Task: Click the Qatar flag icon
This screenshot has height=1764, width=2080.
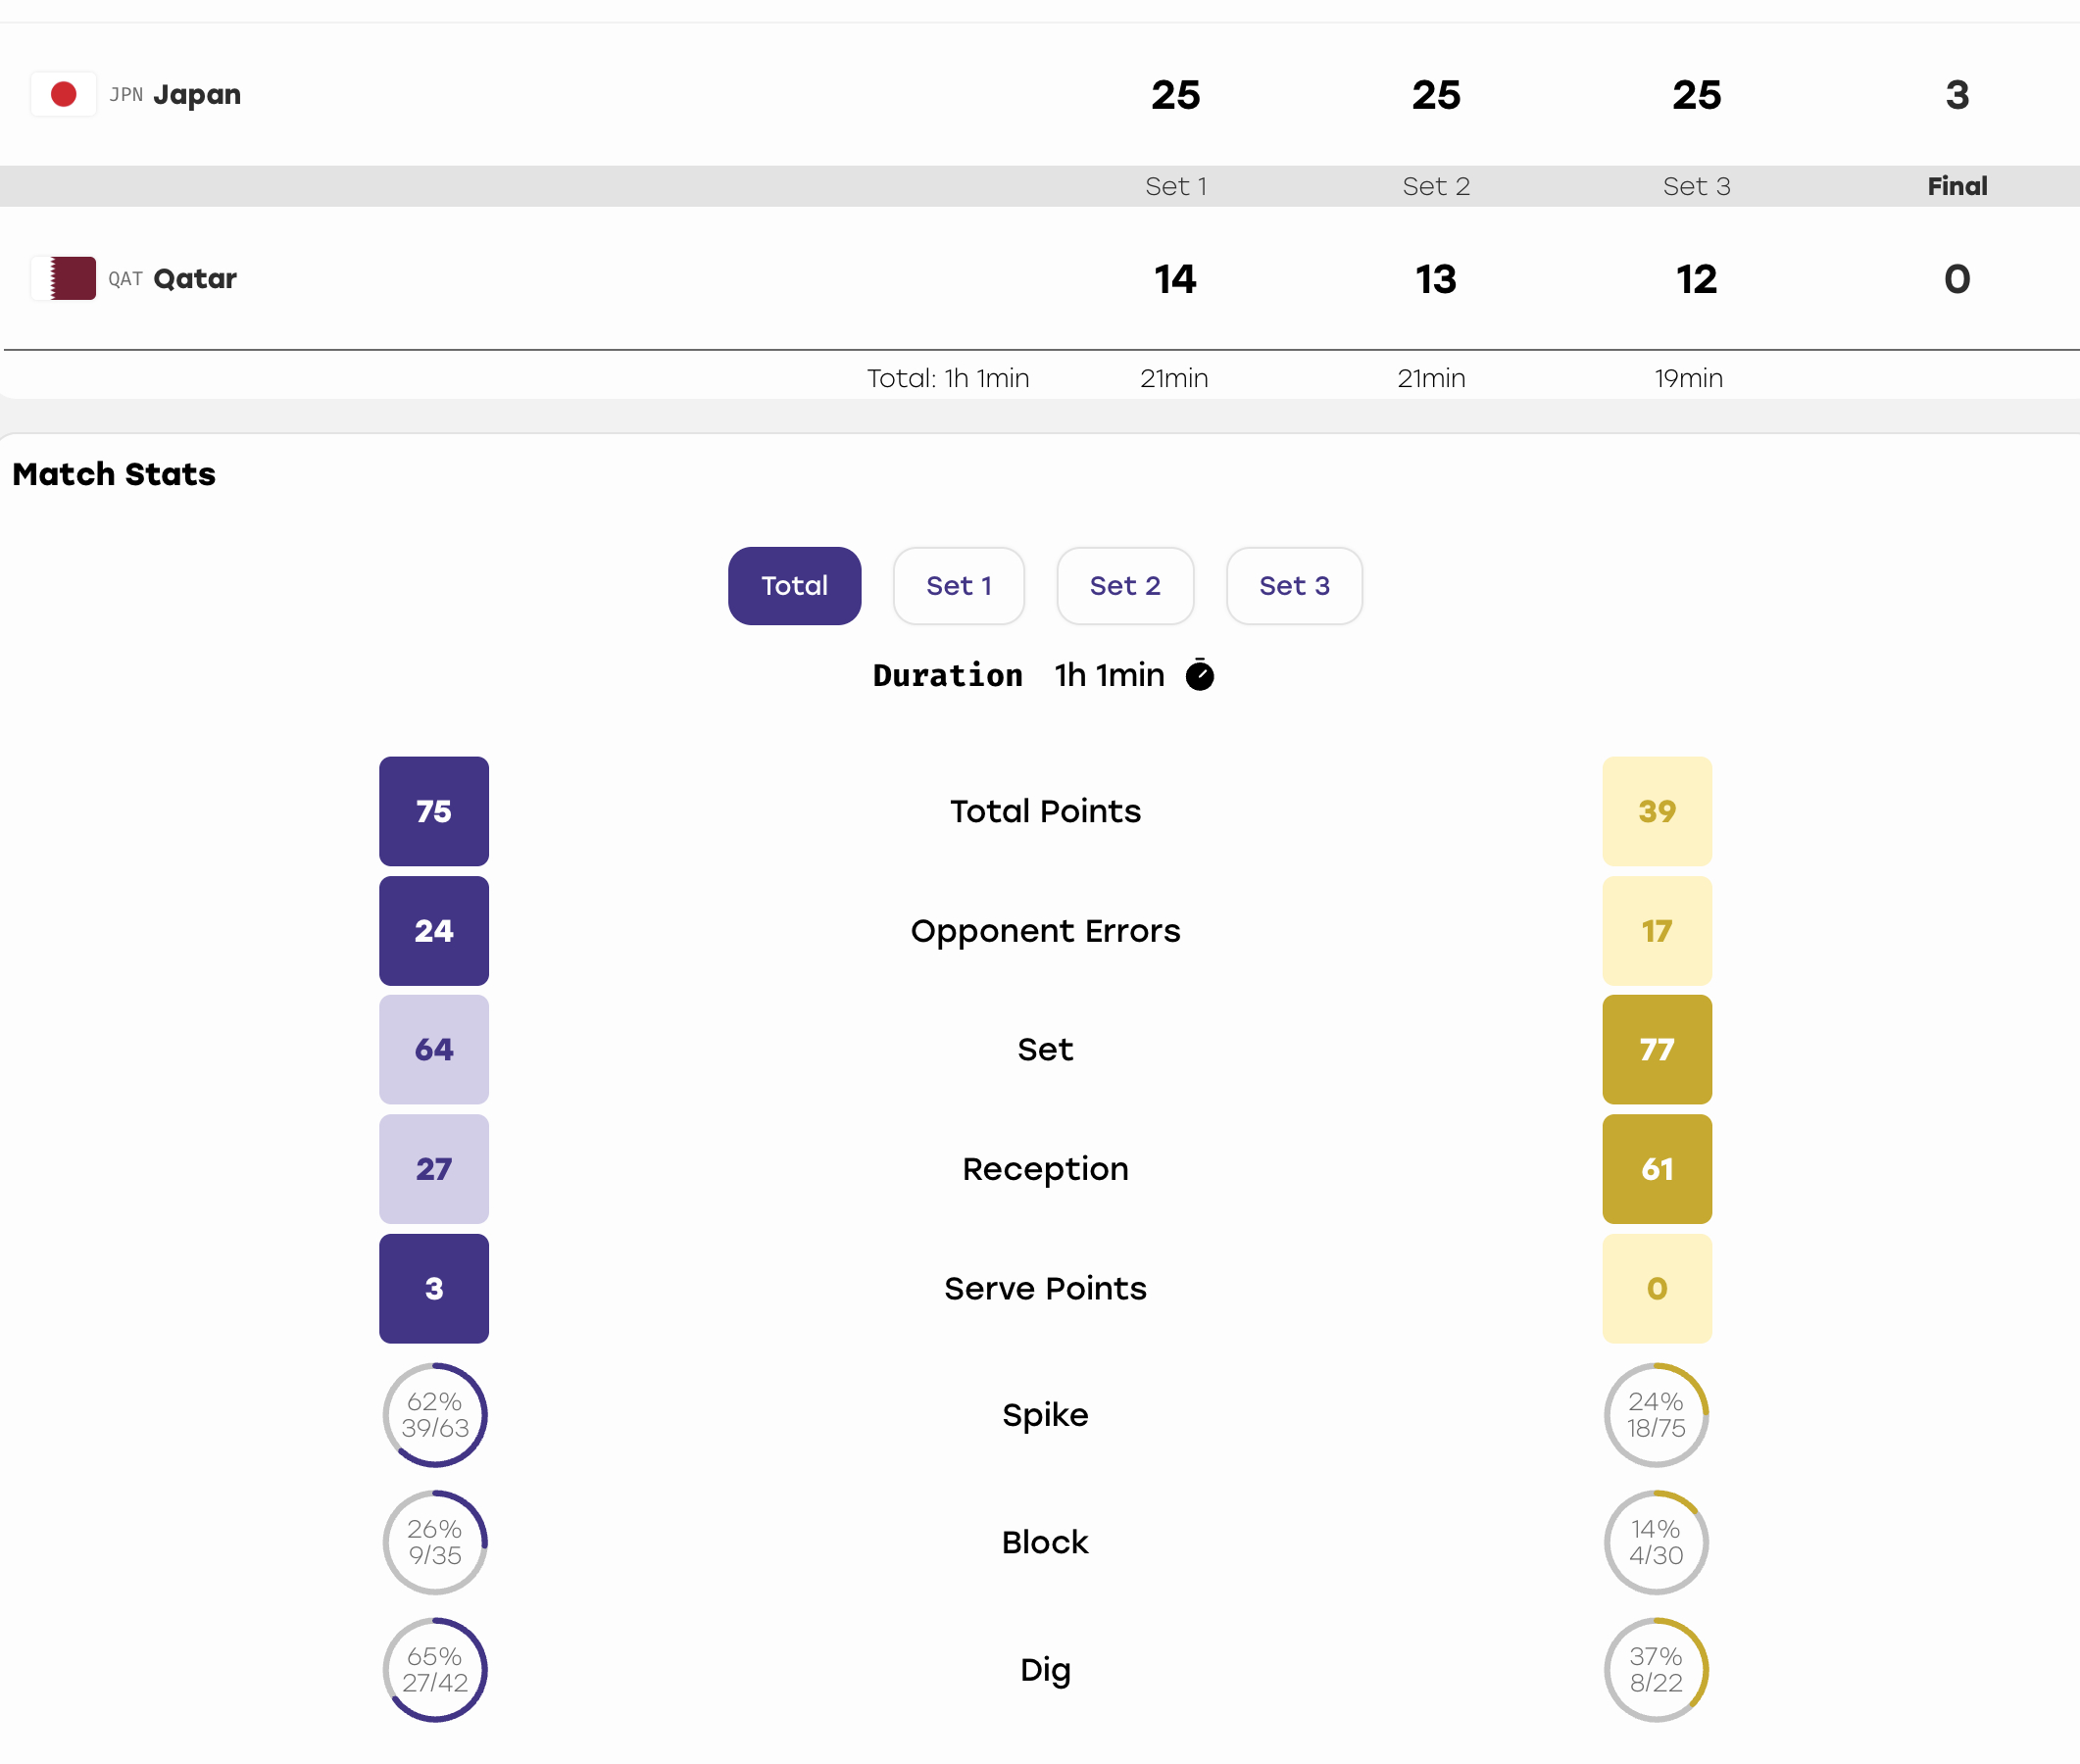Action: (x=64, y=278)
